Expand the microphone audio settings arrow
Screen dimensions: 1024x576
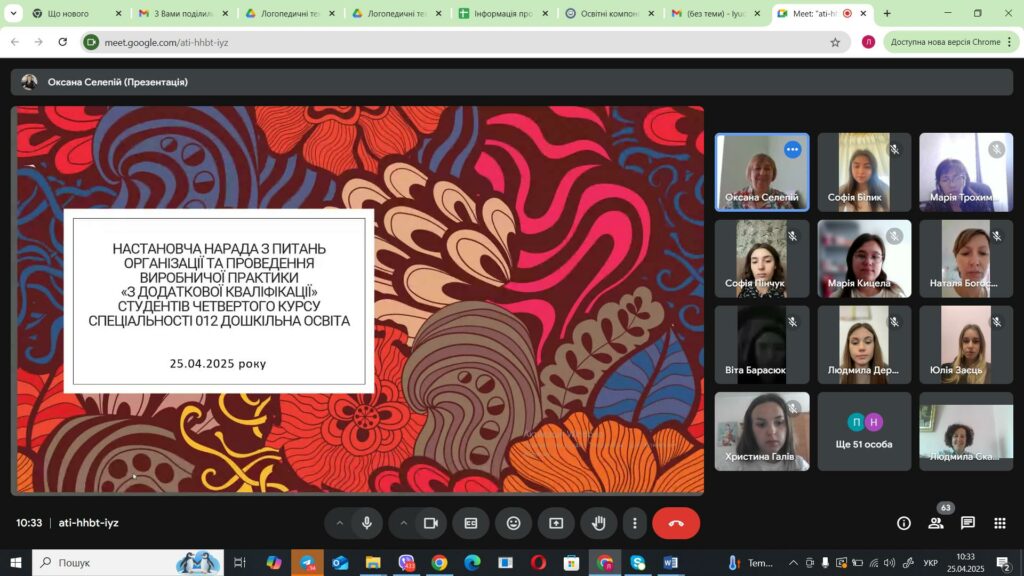point(340,523)
